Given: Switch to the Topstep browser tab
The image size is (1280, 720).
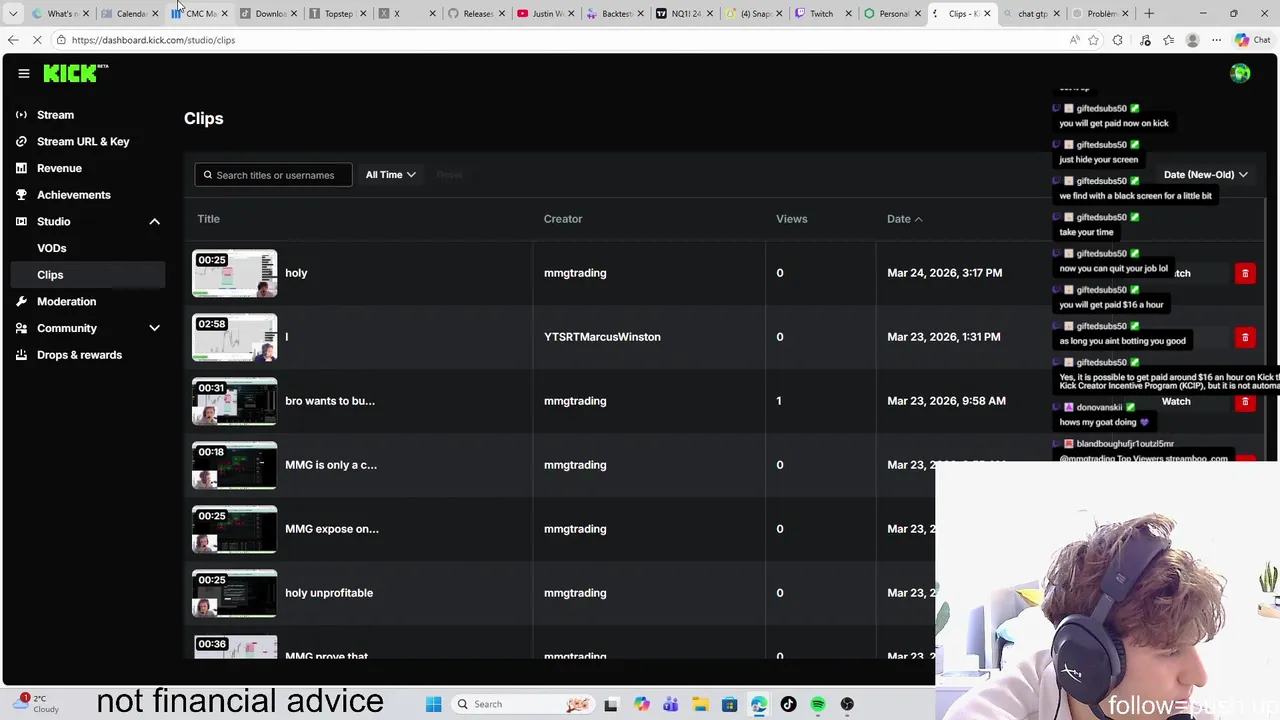Looking at the screenshot, I should [338, 13].
